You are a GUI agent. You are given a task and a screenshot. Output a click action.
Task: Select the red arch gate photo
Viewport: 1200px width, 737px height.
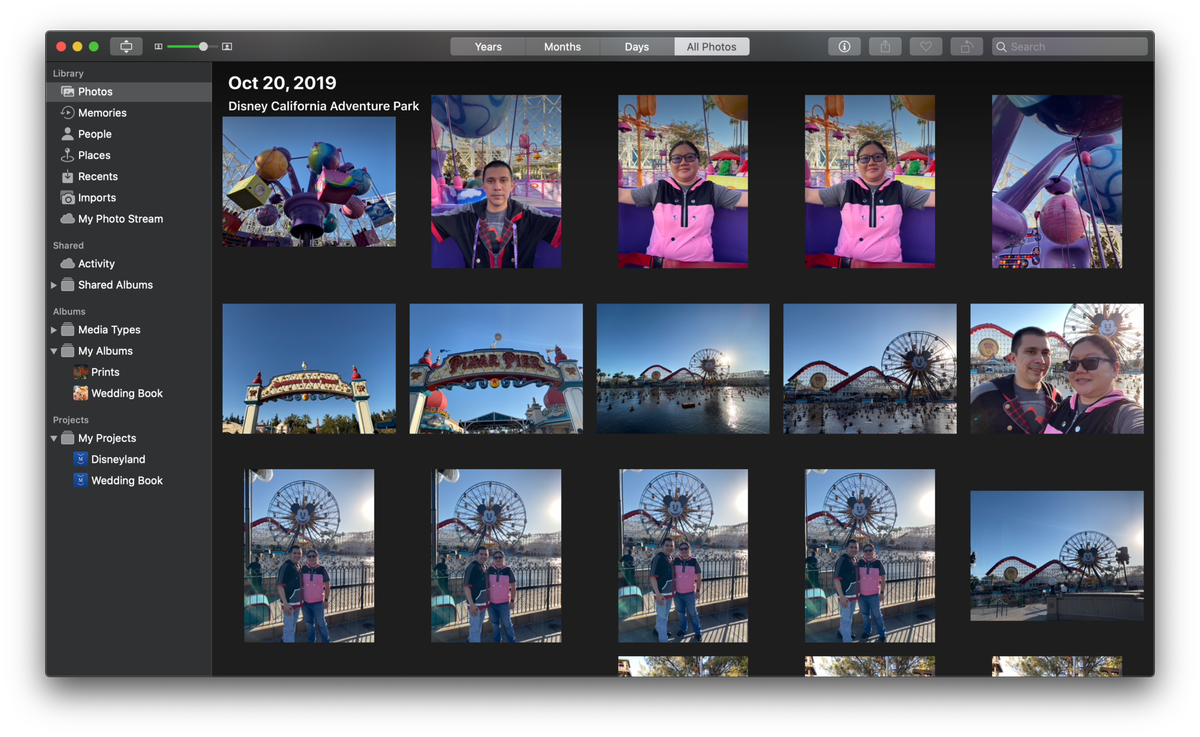(309, 369)
